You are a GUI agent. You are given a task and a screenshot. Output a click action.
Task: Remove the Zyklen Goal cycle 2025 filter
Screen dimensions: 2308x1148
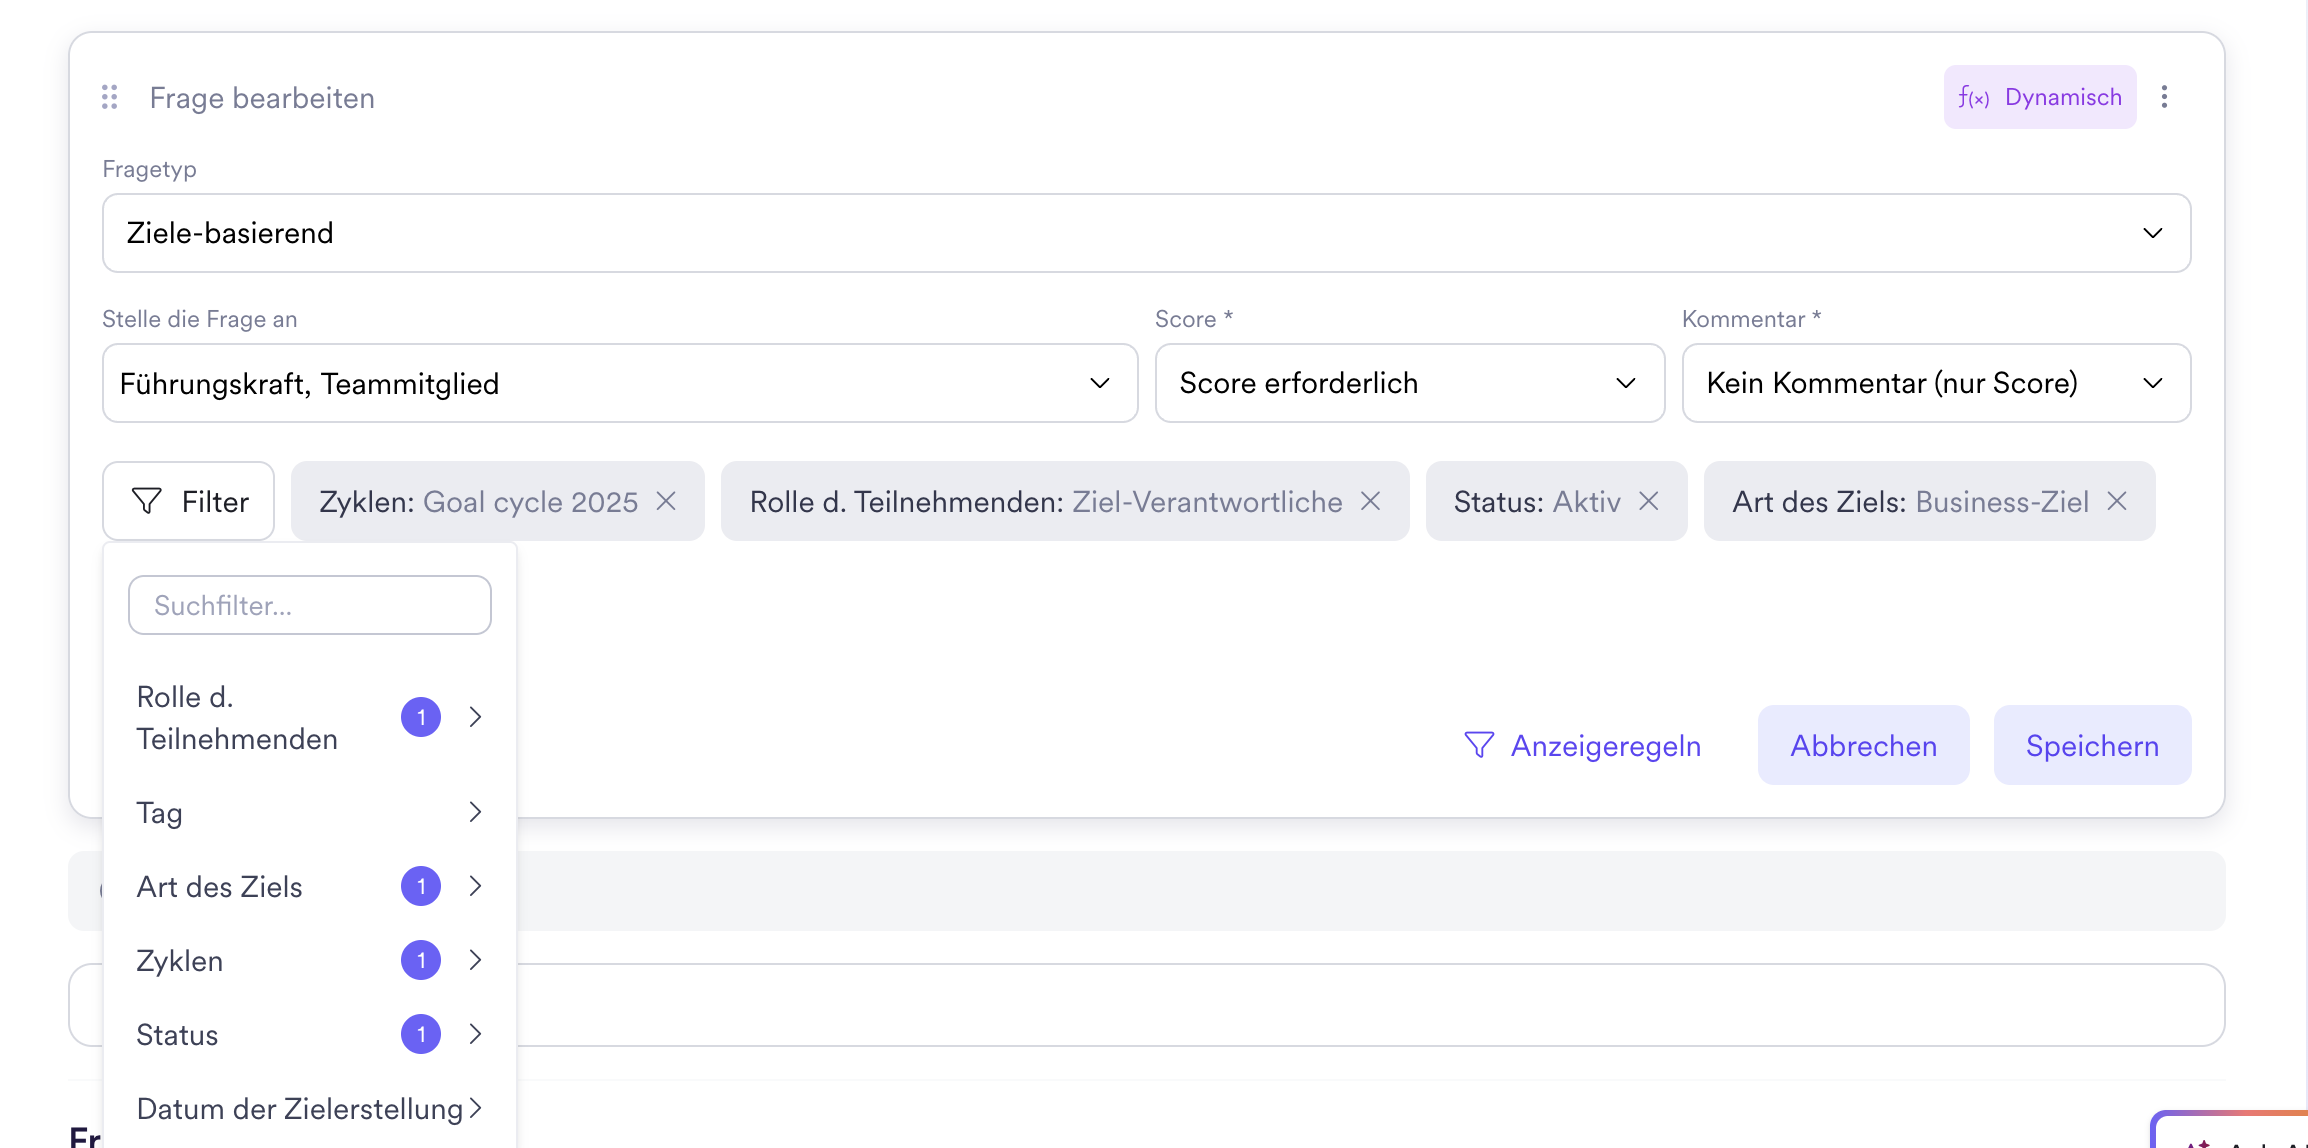click(x=666, y=501)
